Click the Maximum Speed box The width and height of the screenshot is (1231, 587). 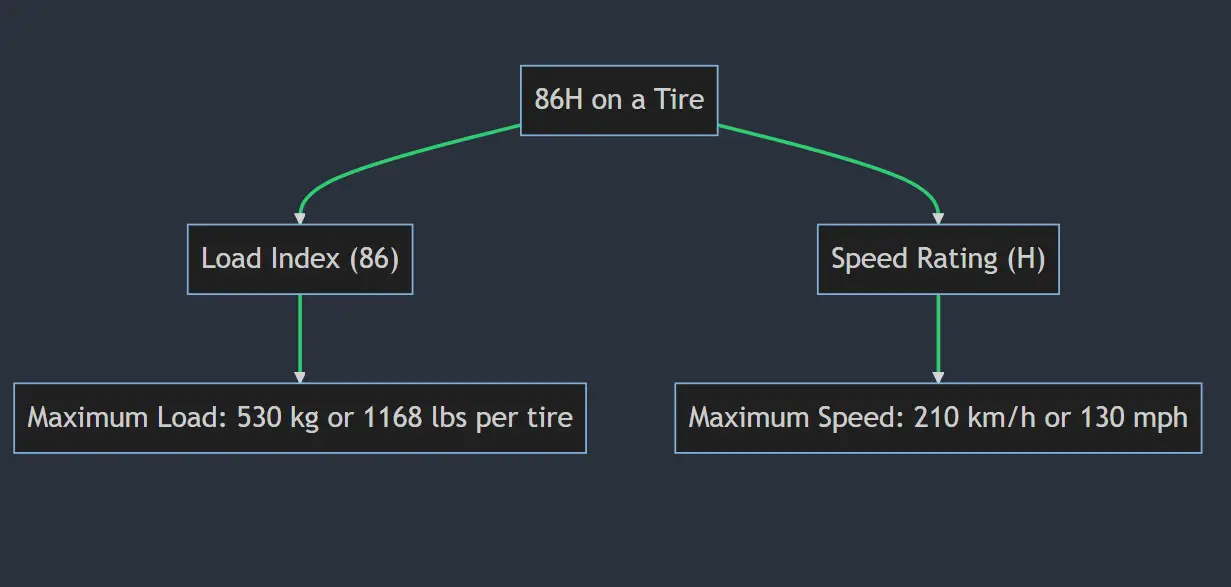[x=938, y=418]
